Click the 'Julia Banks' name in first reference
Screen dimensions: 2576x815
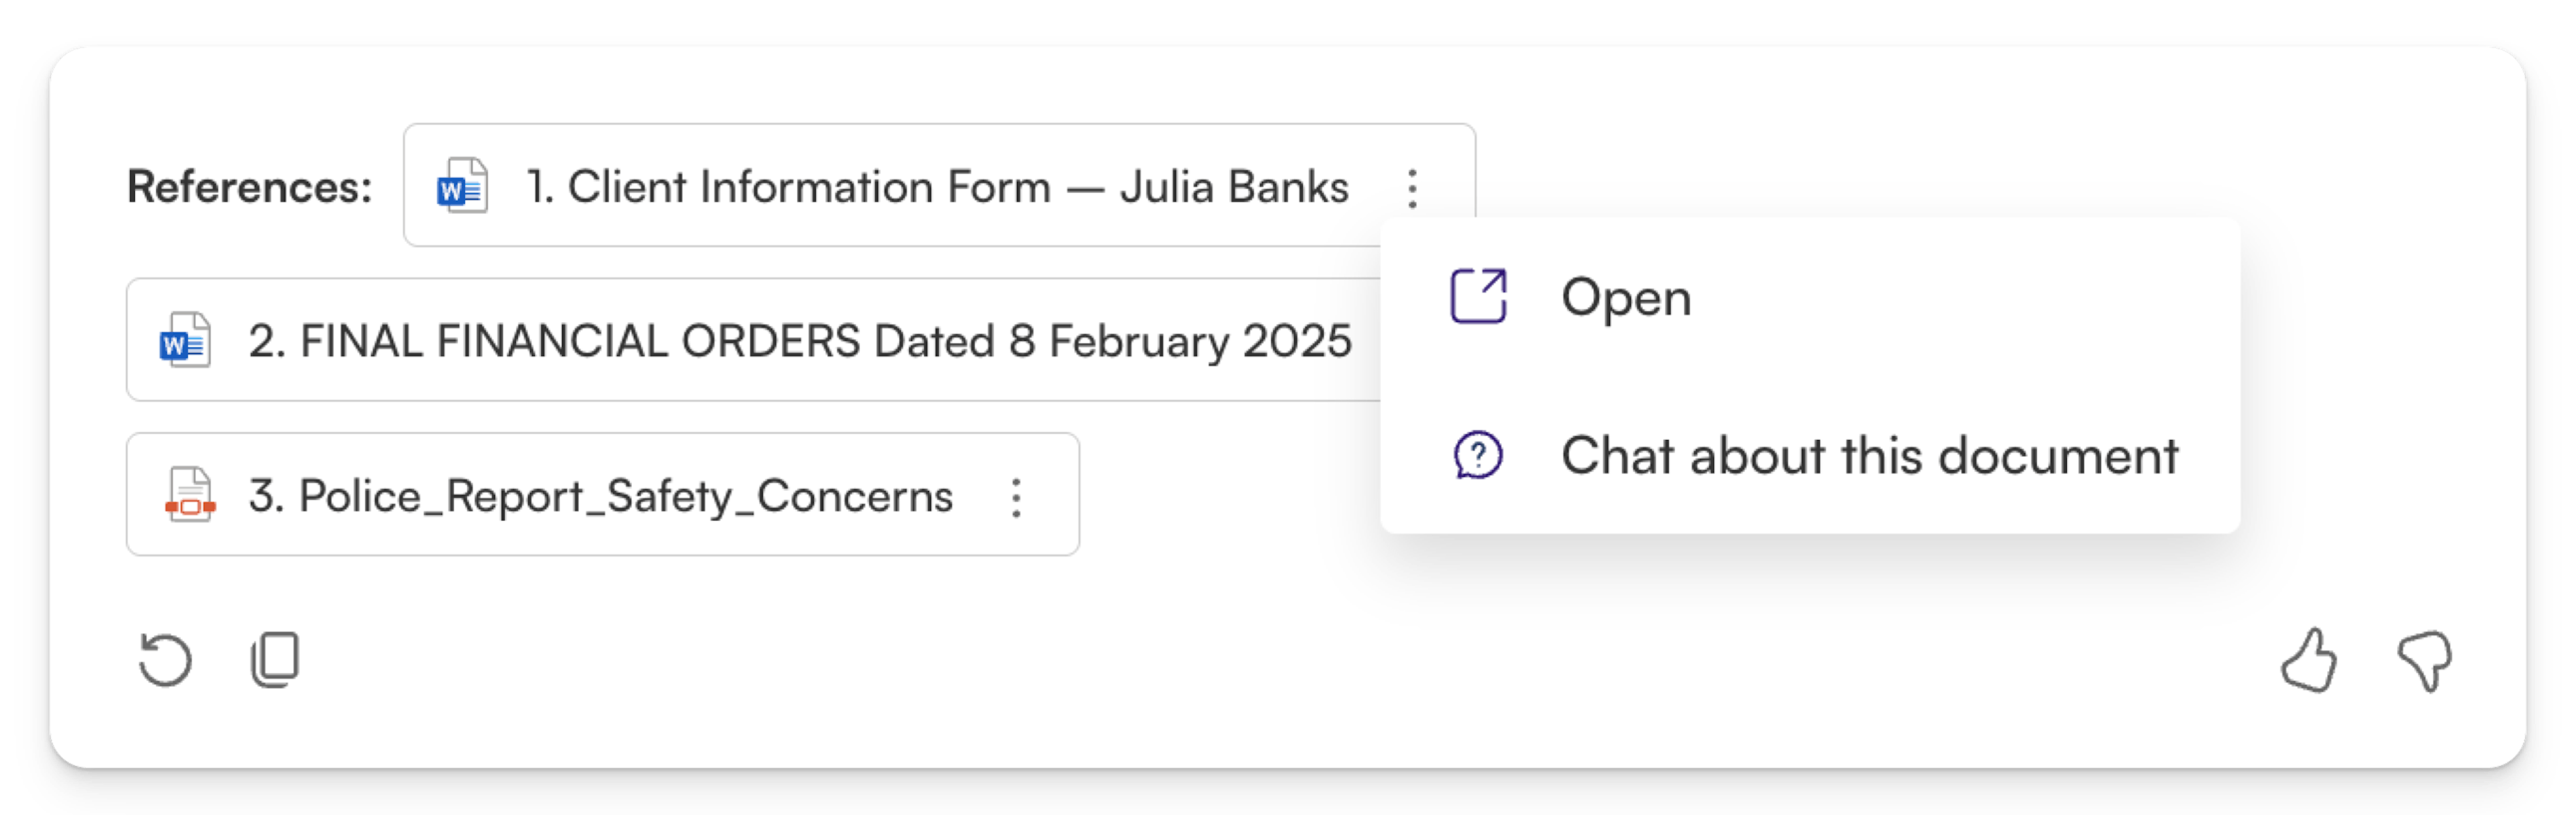[1234, 187]
